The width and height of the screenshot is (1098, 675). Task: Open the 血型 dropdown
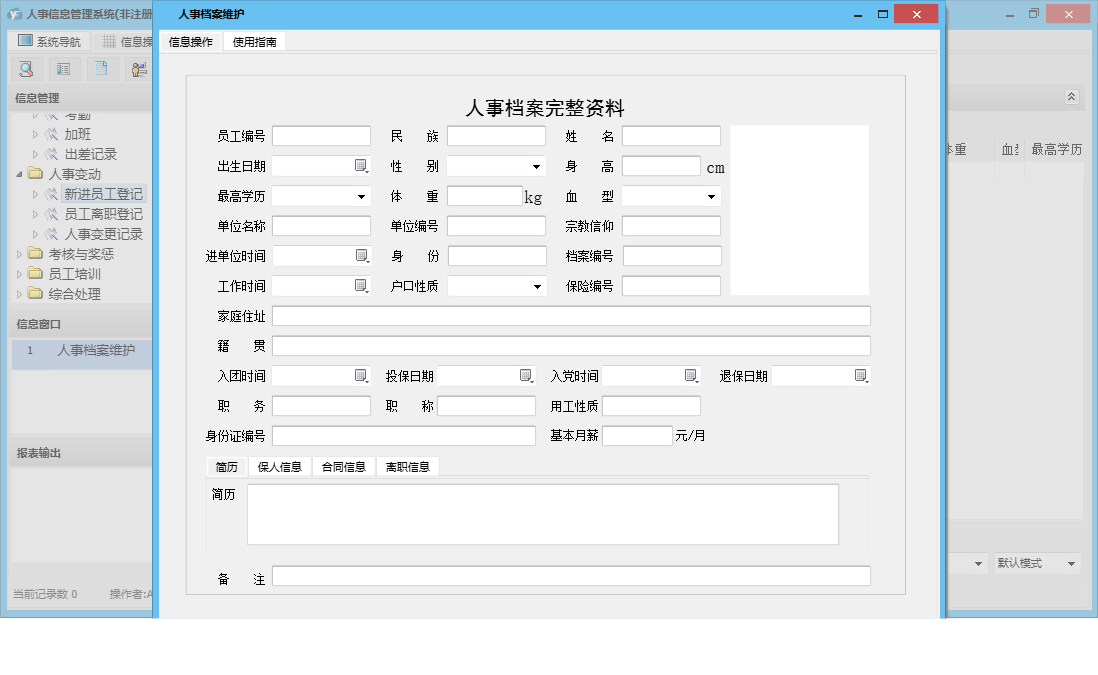coord(712,195)
